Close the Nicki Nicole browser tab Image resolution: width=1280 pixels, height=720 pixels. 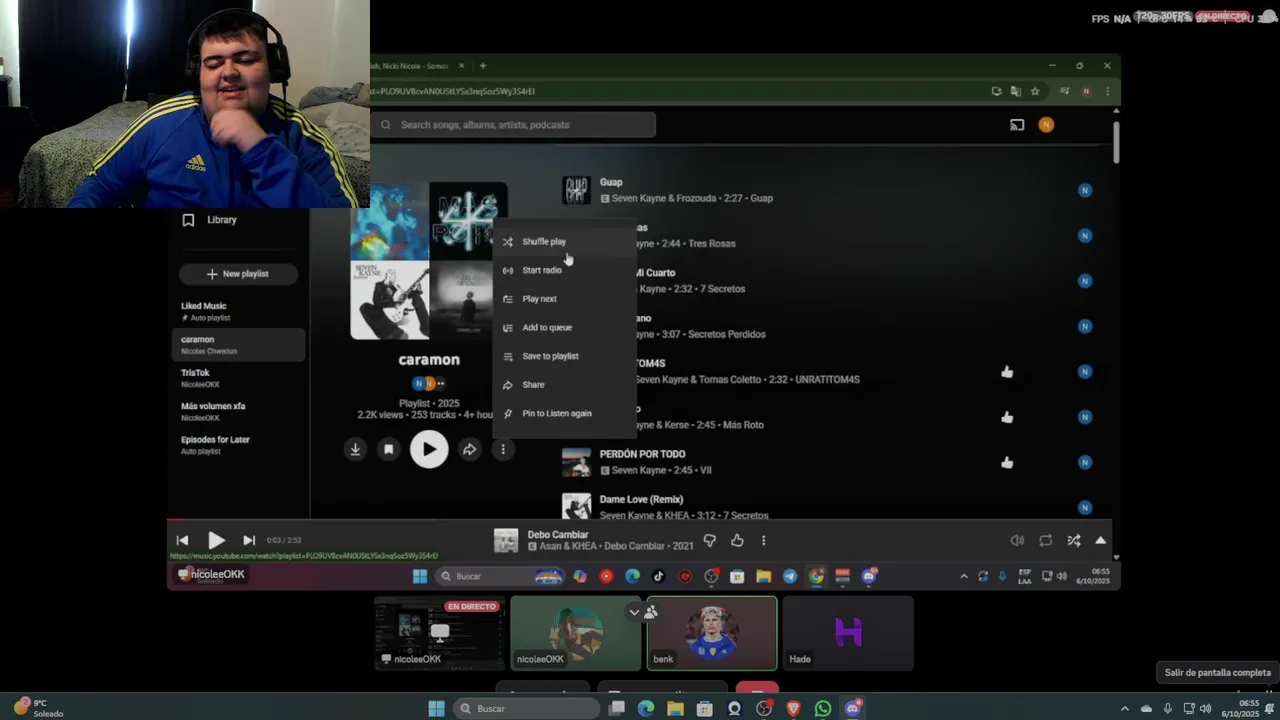point(461,66)
